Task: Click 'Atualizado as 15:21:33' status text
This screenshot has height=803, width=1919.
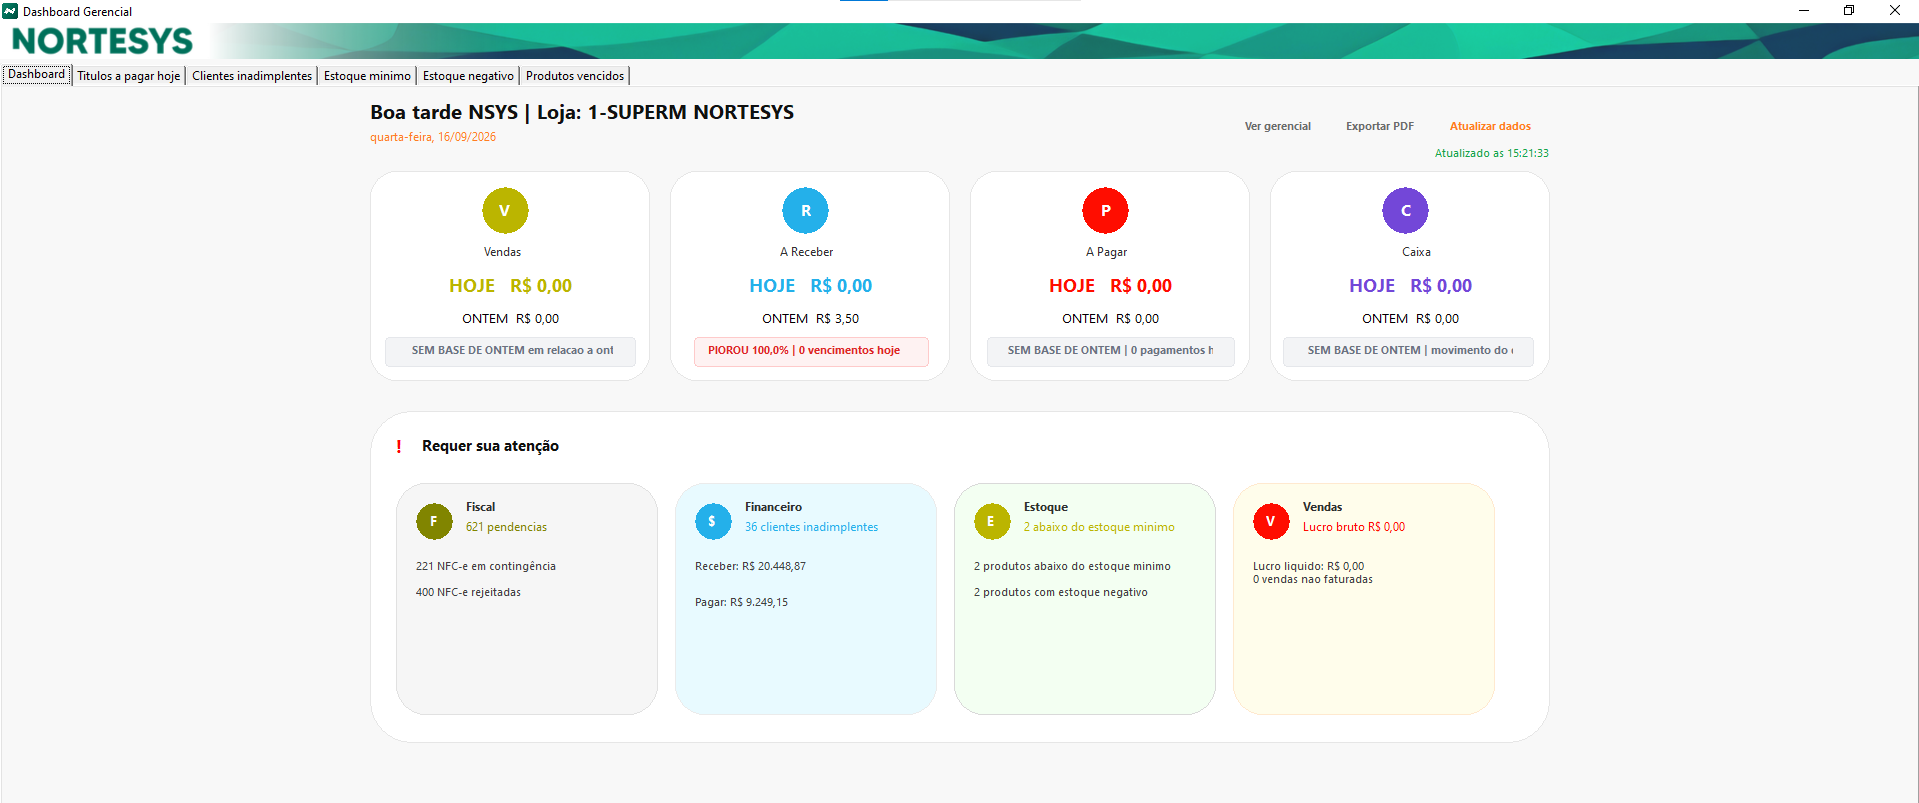Action: pyautogui.click(x=1491, y=153)
